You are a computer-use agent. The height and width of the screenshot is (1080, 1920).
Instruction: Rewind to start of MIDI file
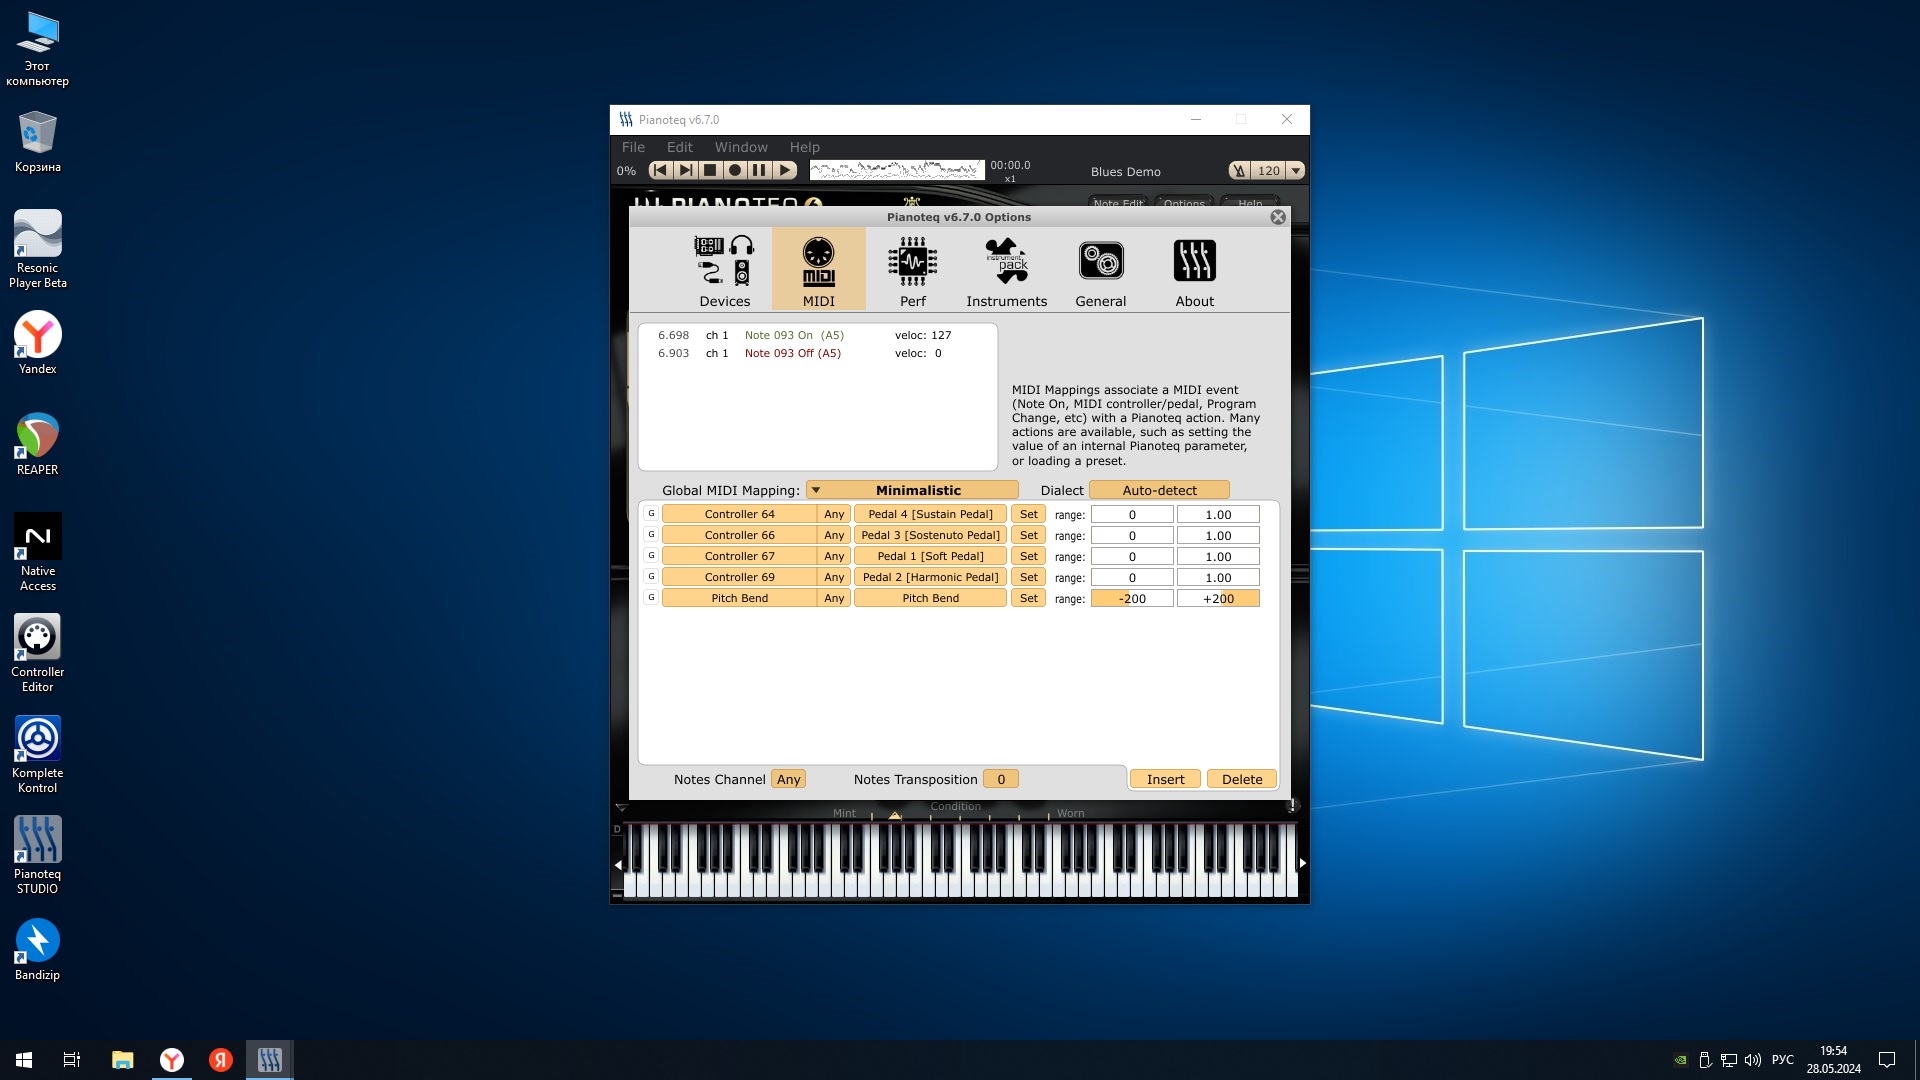pyautogui.click(x=660, y=171)
